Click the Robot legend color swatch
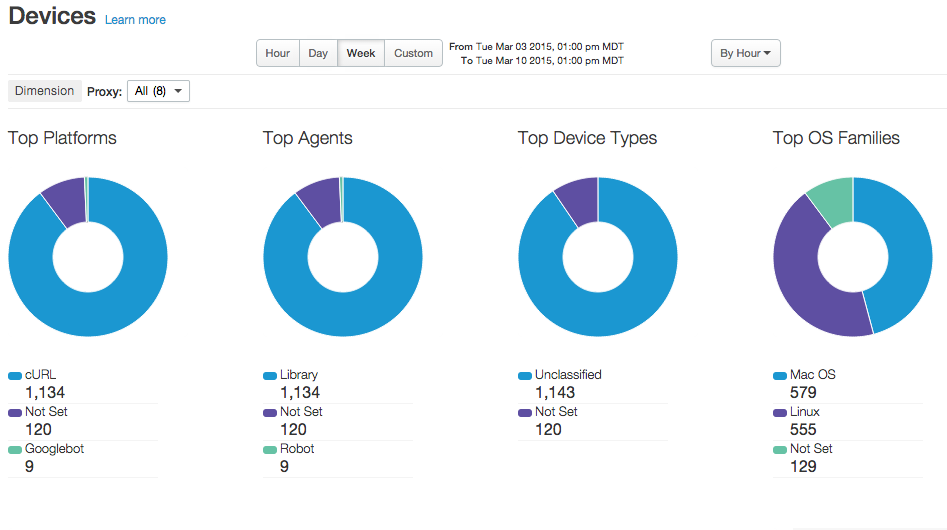 pos(270,450)
